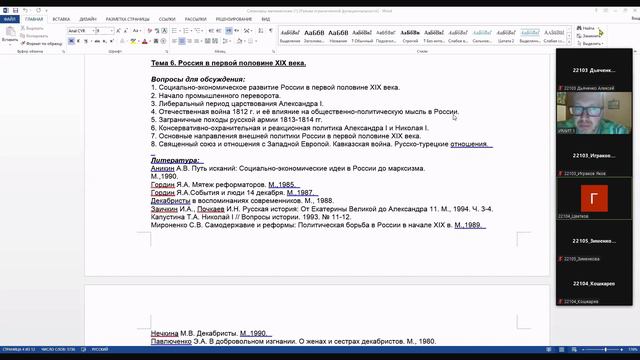Click the increase indent icon

pos(219,31)
